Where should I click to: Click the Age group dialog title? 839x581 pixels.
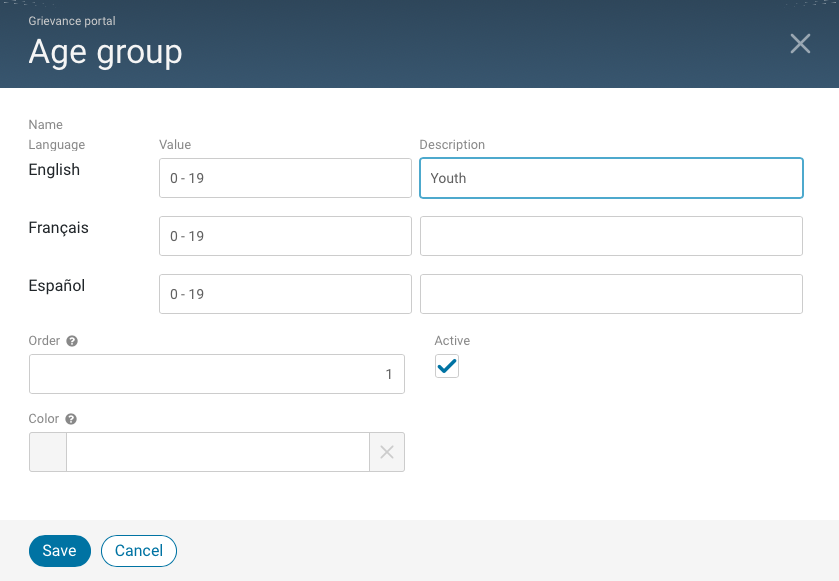pyautogui.click(x=105, y=52)
